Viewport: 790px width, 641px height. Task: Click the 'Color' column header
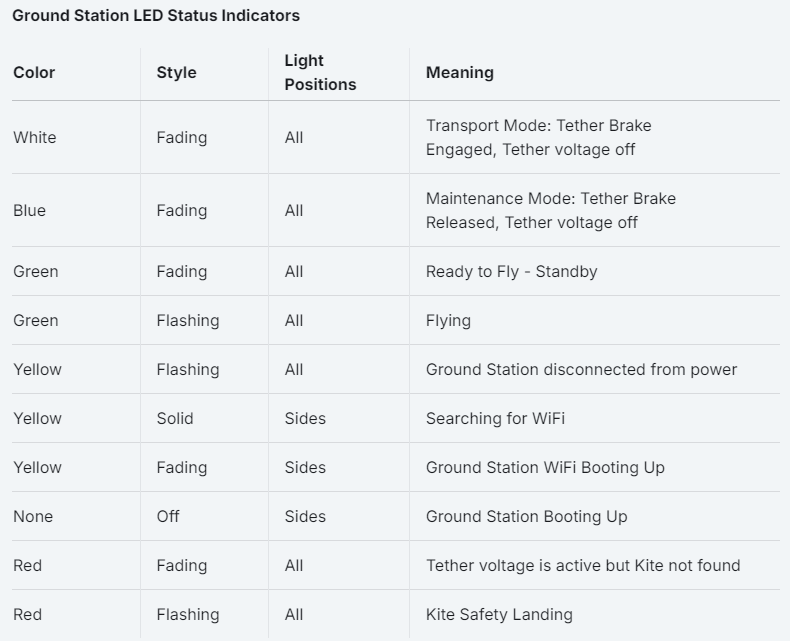pos(34,72)
